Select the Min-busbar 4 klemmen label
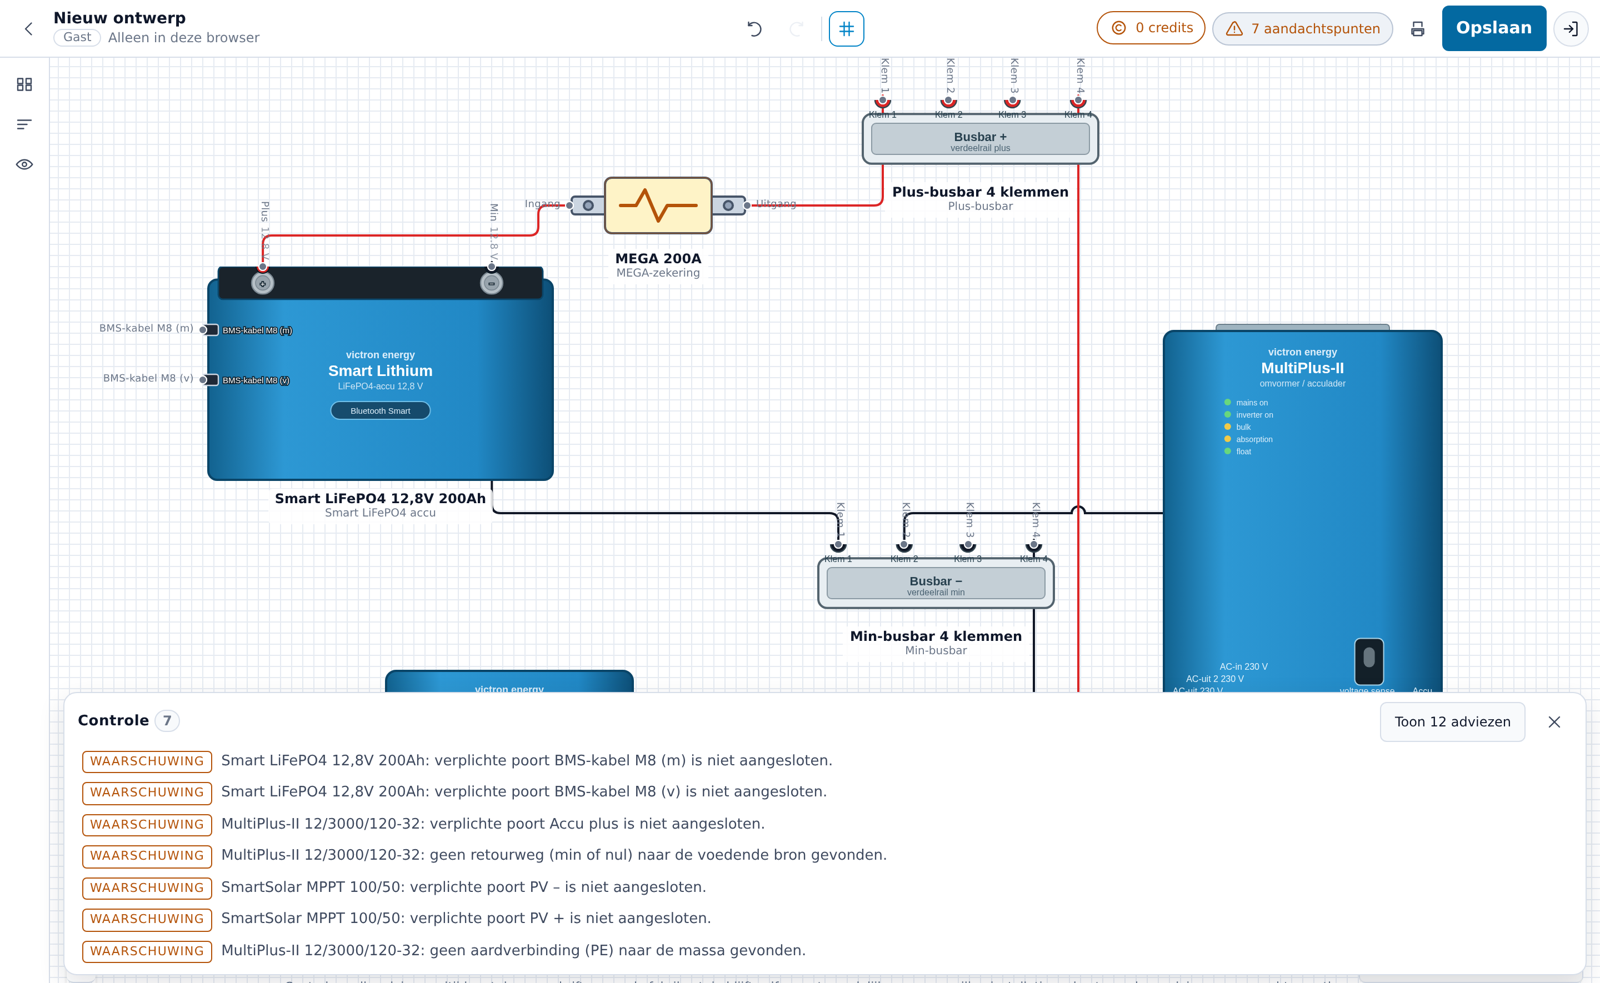This screenshot has width=1600, height=983. point(936,636)
